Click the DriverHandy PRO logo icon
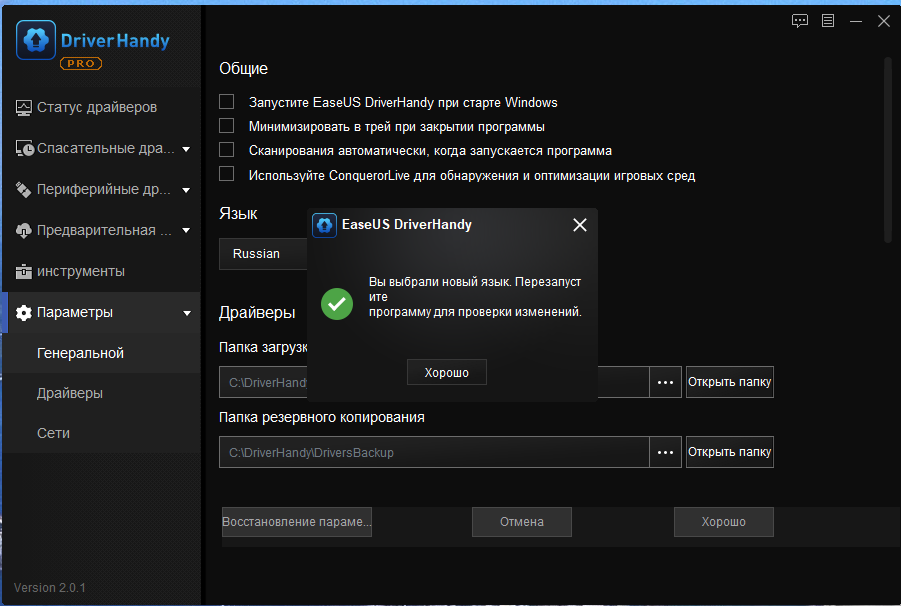 coord(36,40)
